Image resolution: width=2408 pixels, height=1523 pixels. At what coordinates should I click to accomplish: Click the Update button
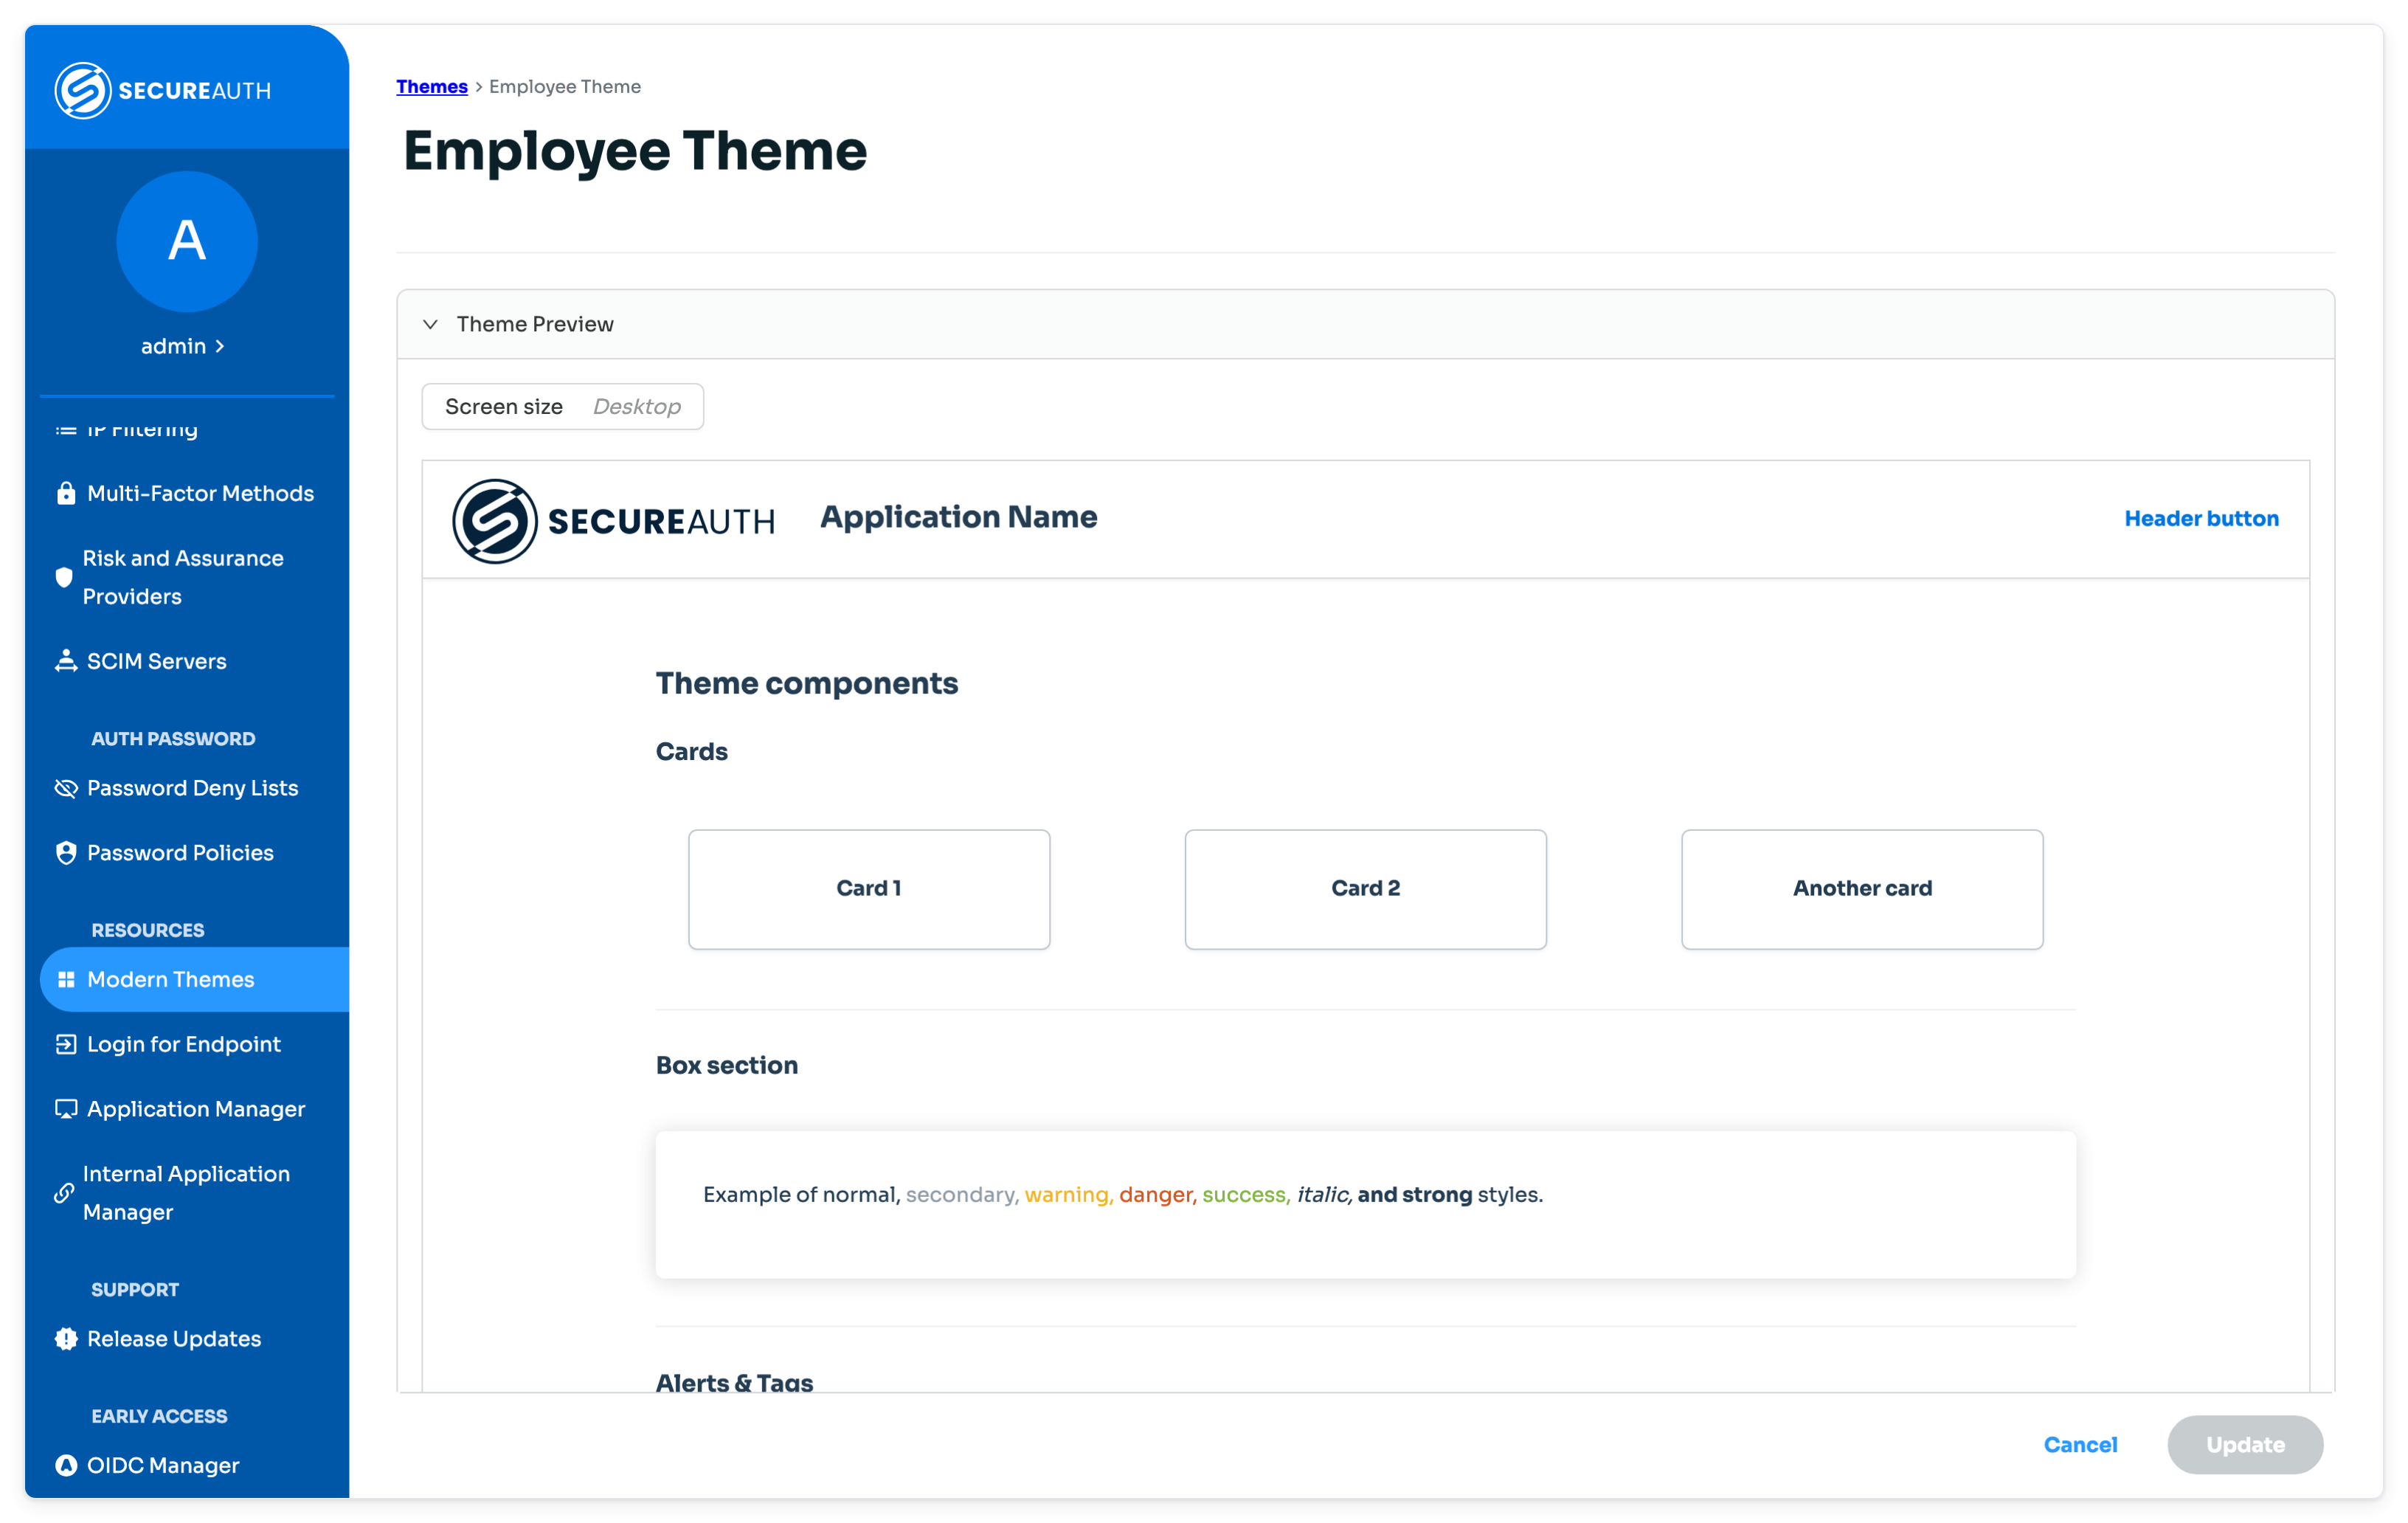[x=2245, y=1445]
